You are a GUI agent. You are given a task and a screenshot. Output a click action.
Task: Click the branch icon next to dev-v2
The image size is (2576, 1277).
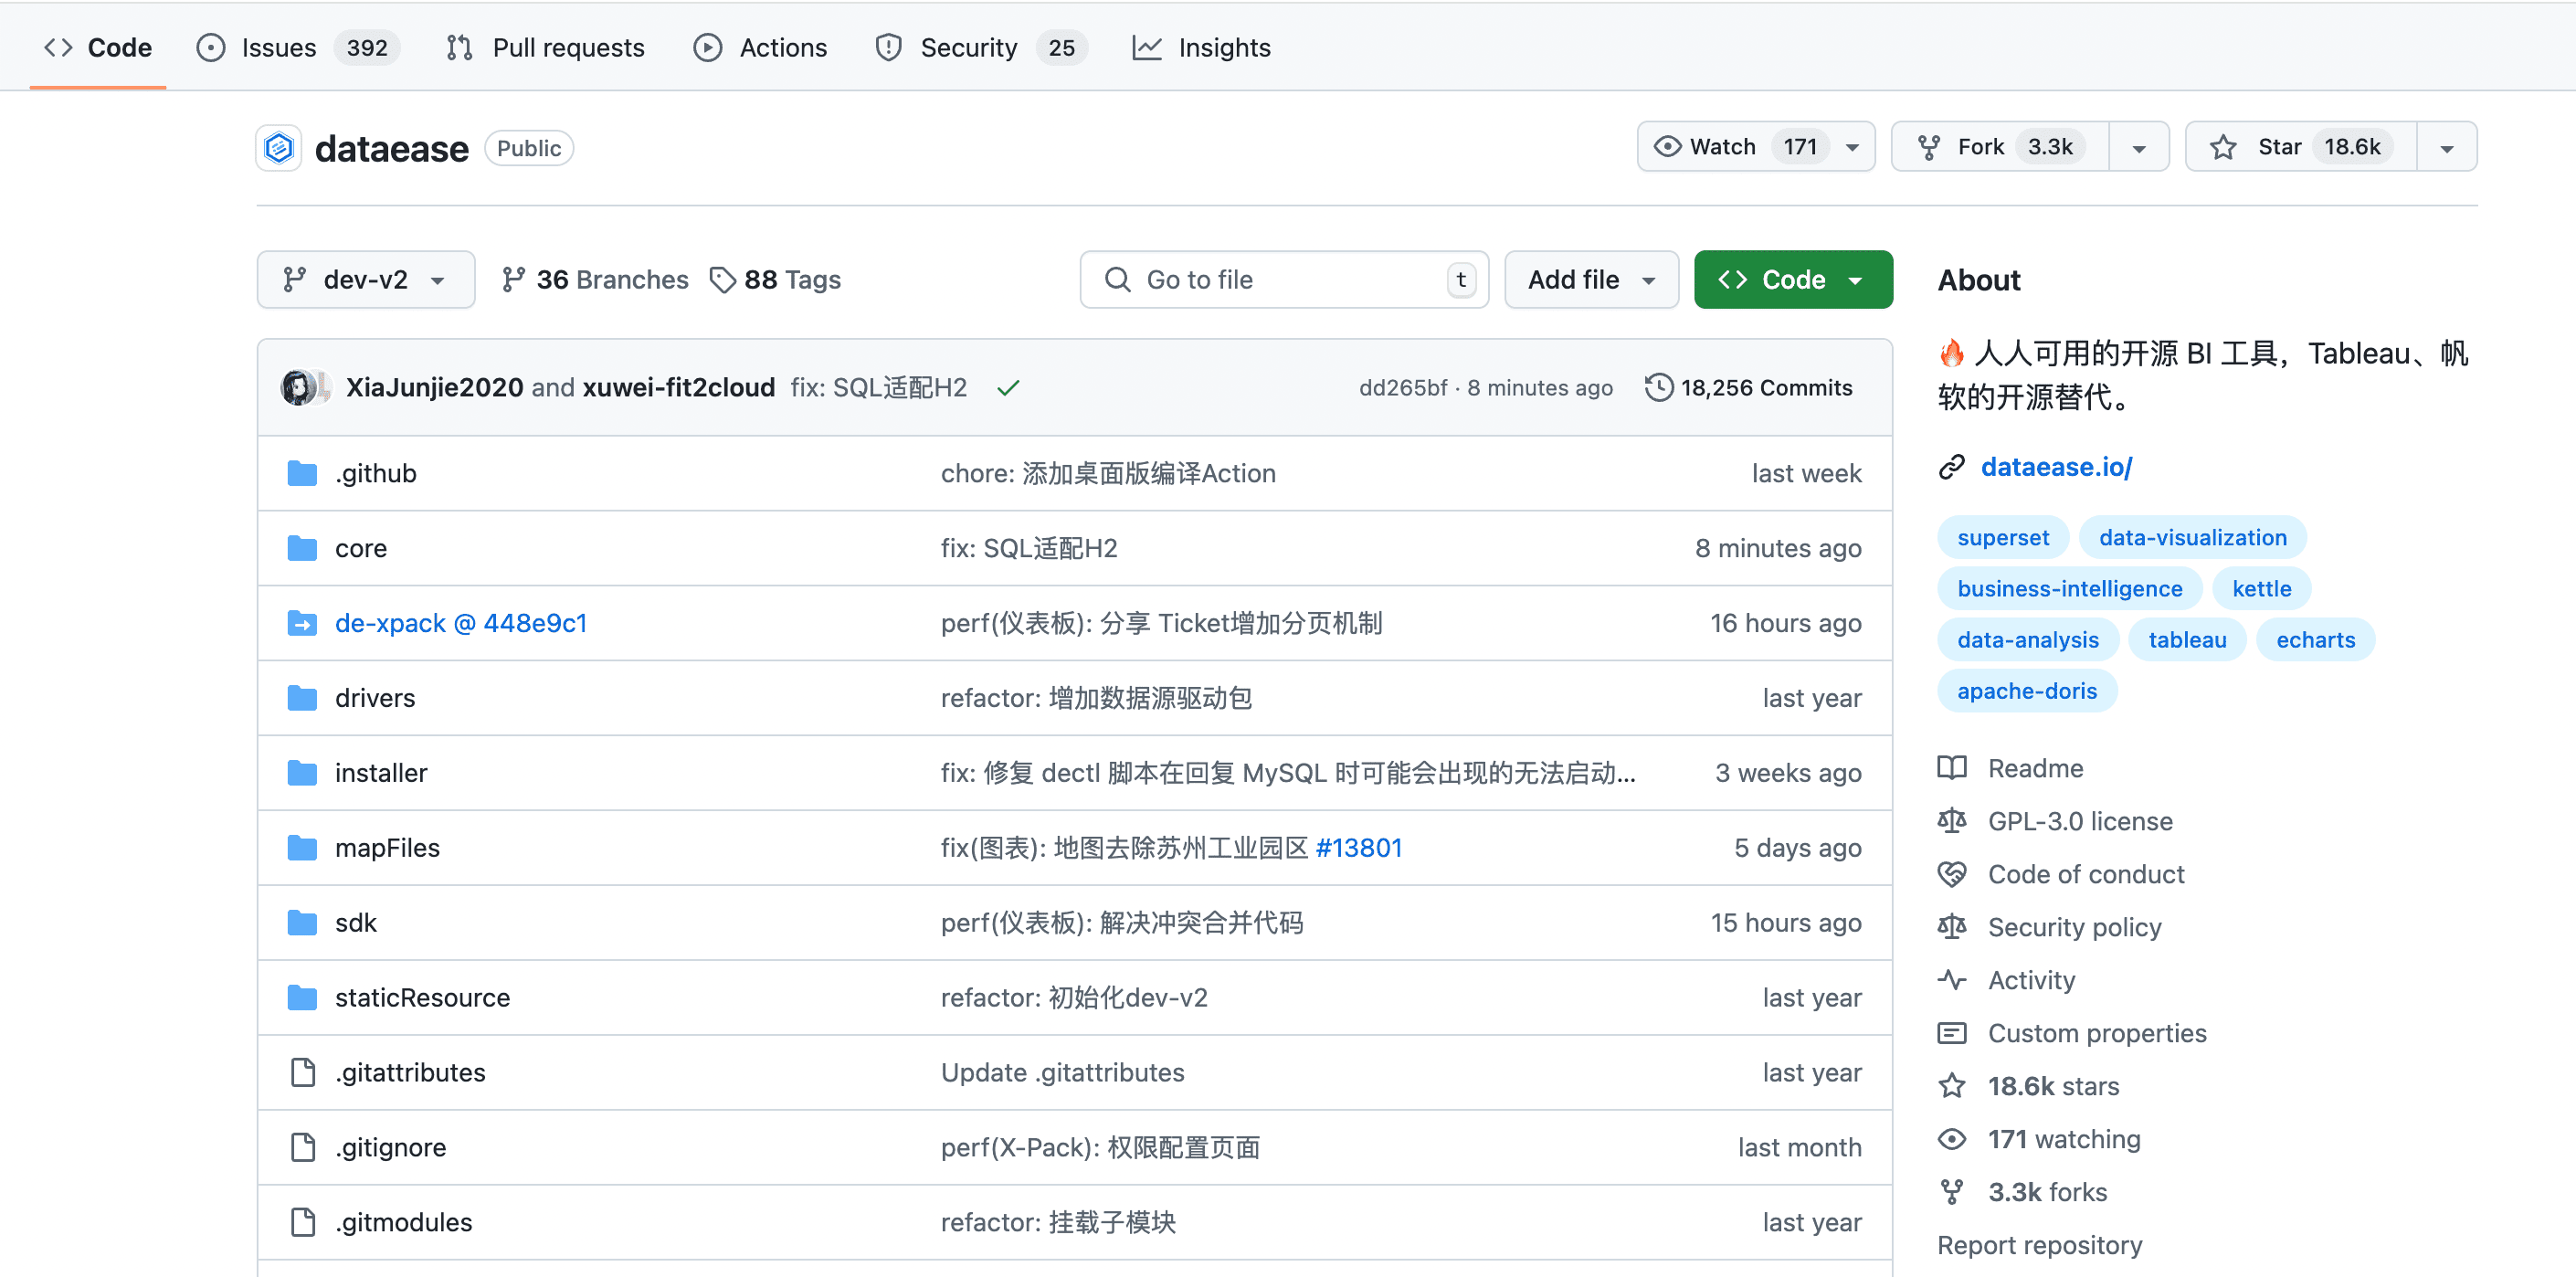(292, 279)
